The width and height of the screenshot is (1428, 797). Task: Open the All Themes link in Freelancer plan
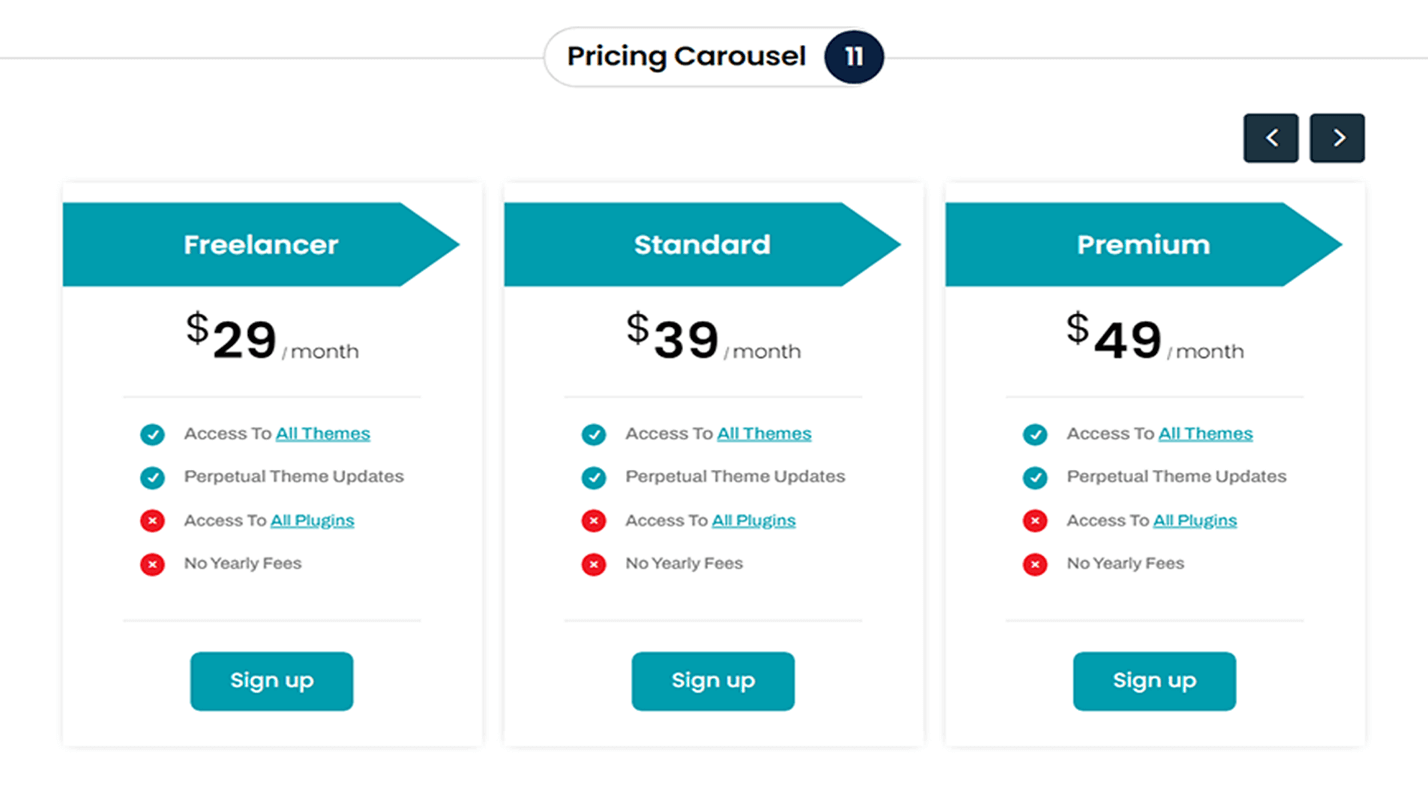point(323,434)
